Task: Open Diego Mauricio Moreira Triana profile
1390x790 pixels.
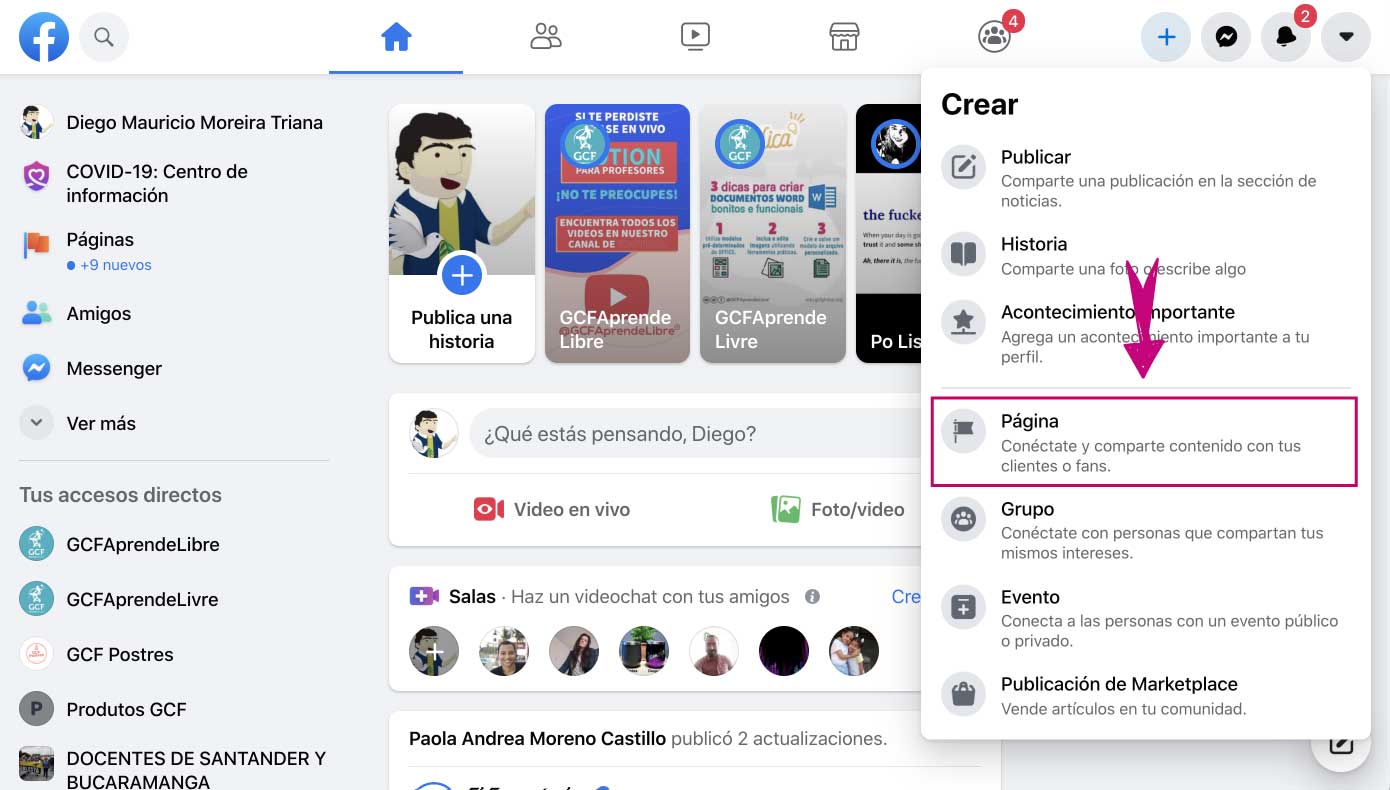Action: 172,123
